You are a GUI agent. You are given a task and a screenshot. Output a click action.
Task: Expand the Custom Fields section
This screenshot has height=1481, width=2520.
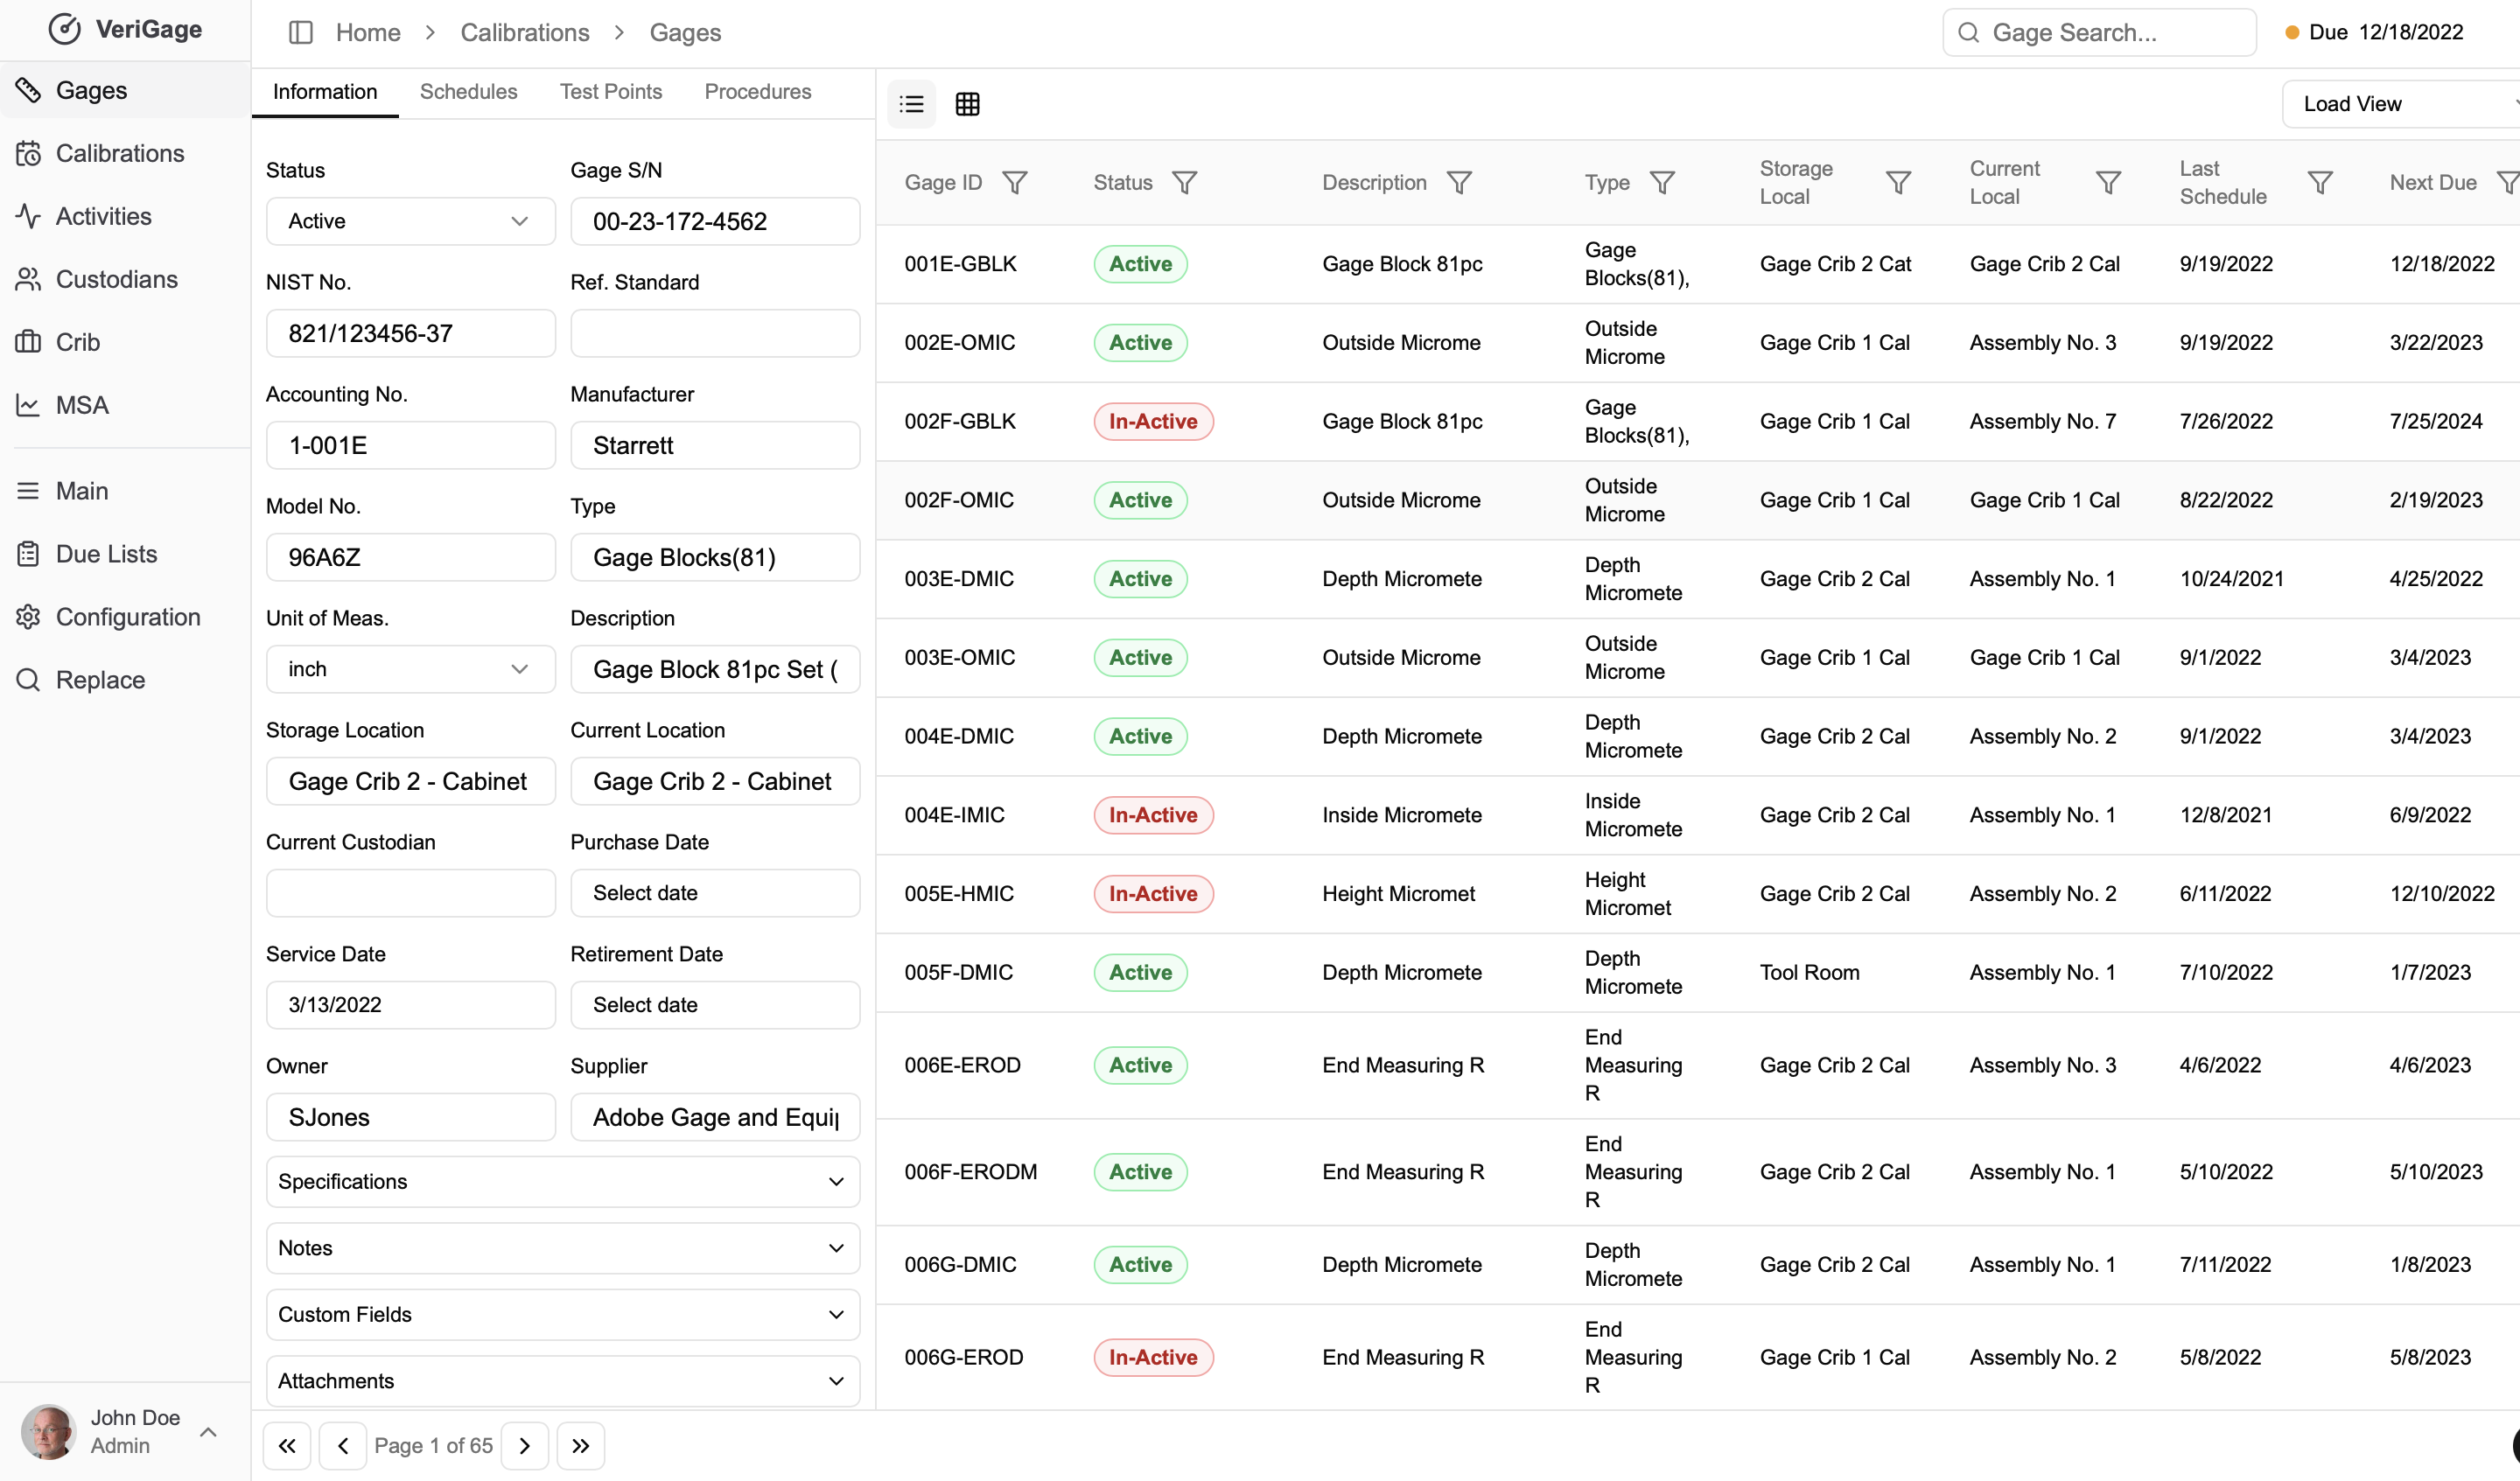pyautogui.click(x=563, y=1315)
